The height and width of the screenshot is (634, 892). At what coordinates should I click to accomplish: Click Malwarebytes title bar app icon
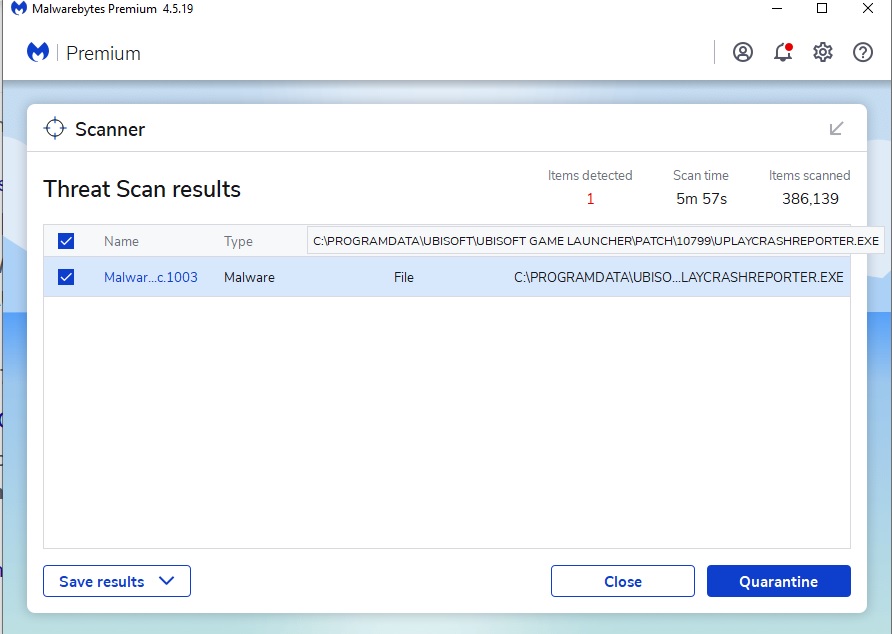19,9
